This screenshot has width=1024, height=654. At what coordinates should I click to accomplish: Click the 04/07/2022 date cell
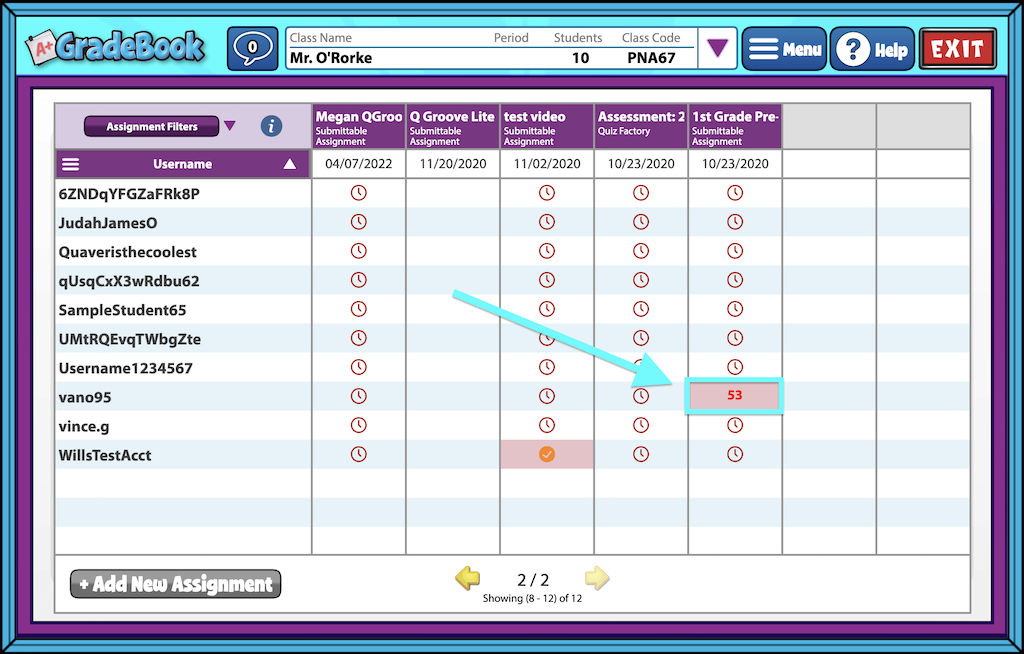[359, 164]
